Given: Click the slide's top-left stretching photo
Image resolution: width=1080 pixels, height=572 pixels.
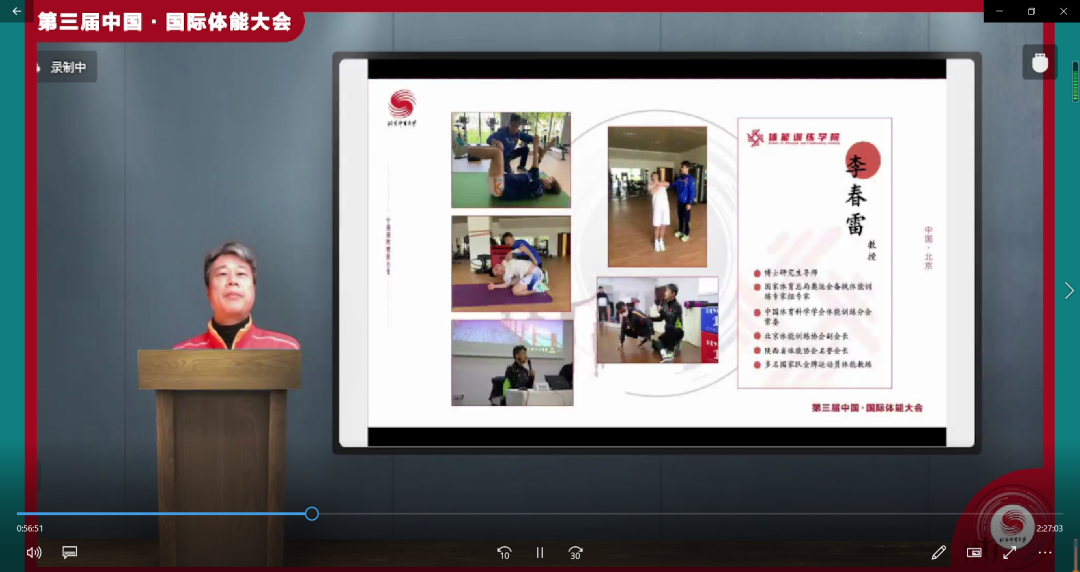Looking at the screenshot, I should [510, 160].
